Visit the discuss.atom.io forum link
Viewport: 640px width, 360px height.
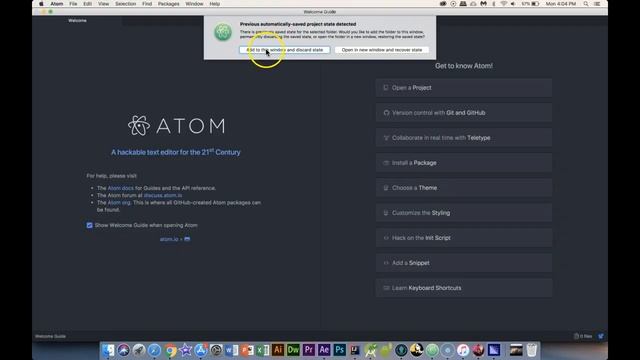[x=163, y=196]
